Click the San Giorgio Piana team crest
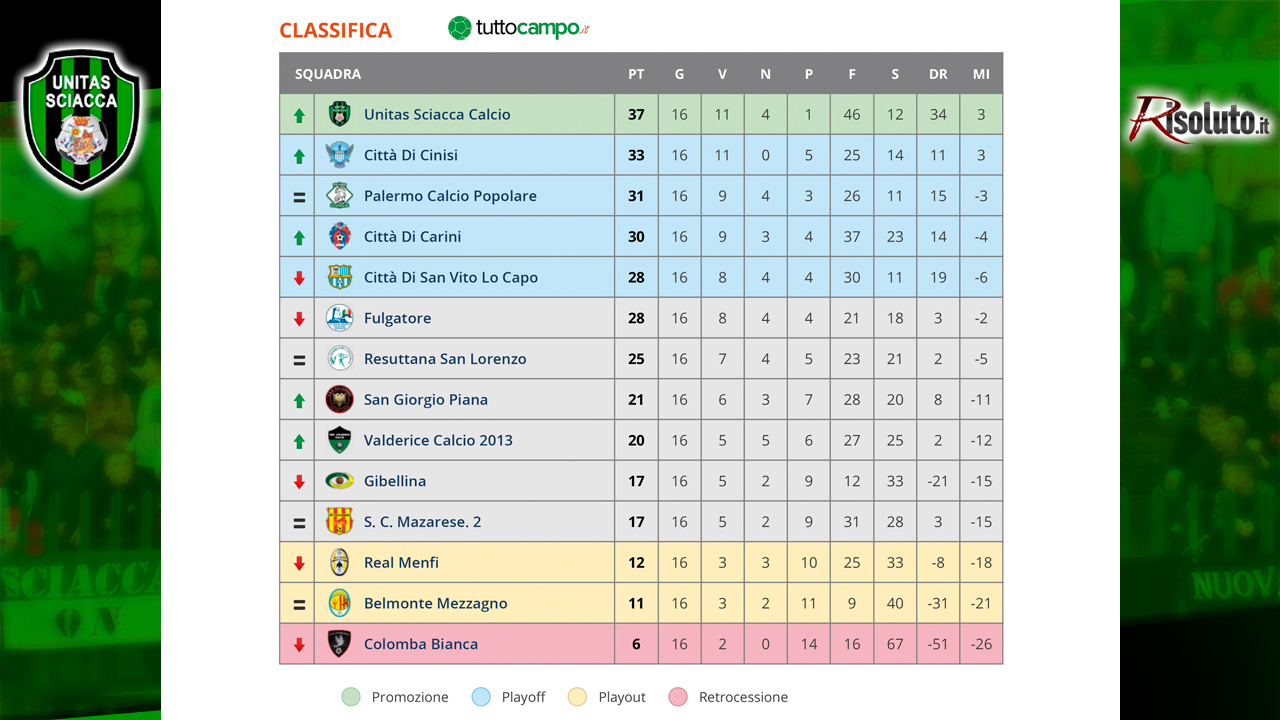The image size is (1280, 720). click(x=339, y=399)
